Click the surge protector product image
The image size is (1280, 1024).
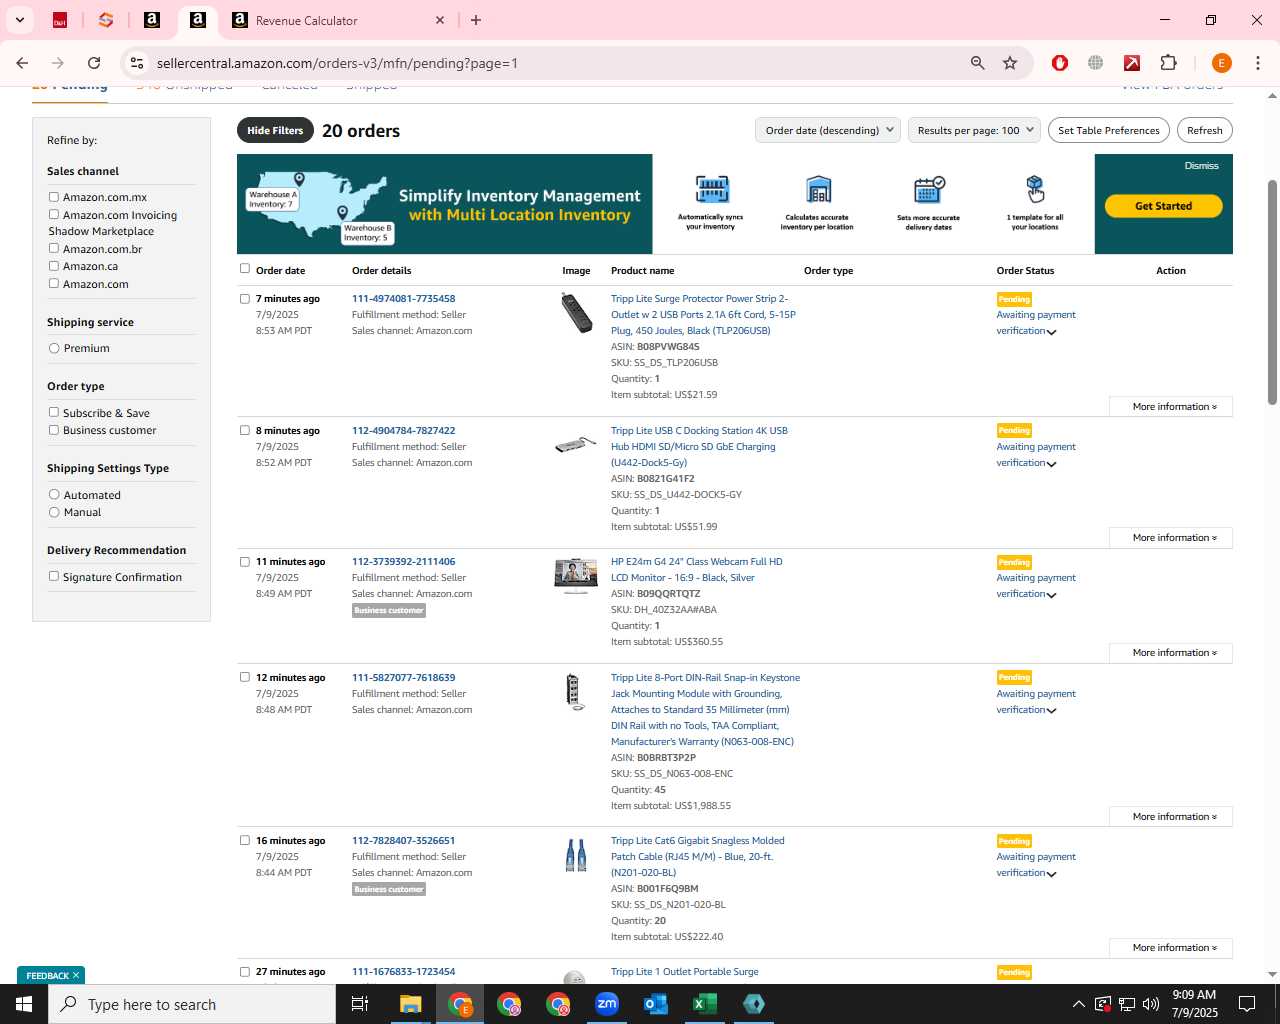[576, 313]
